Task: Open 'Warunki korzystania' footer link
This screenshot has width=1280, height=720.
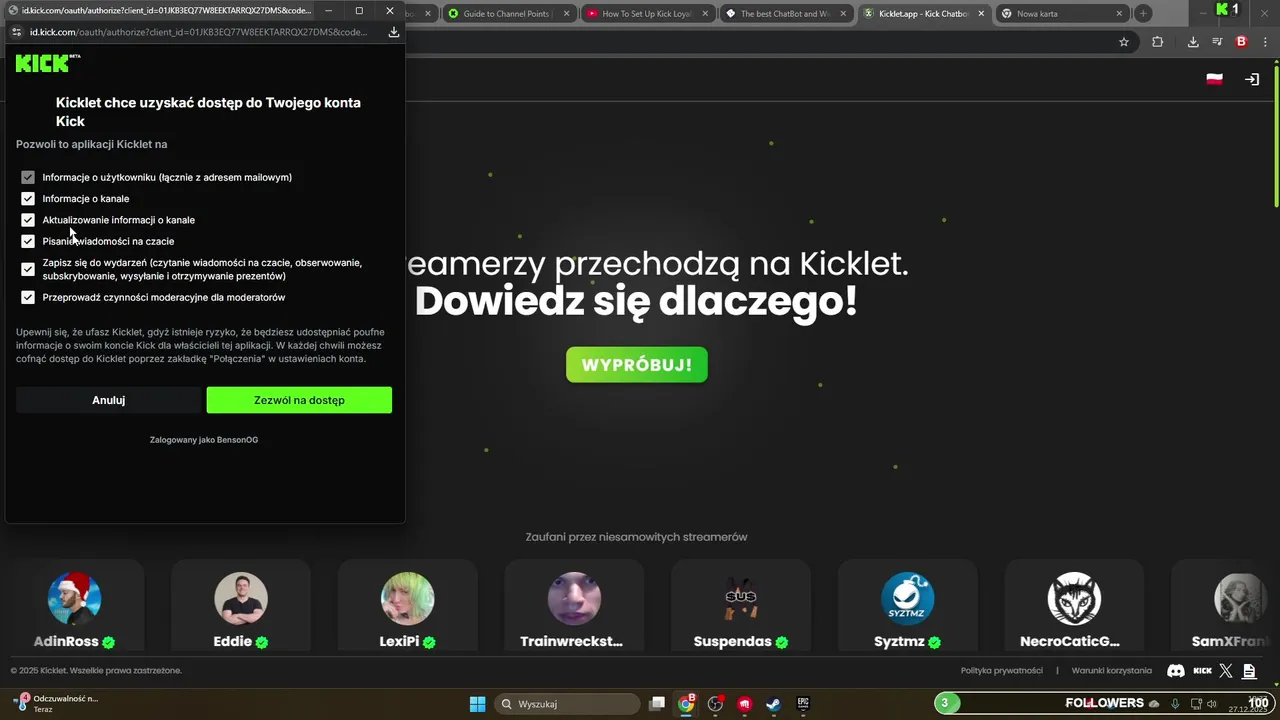Action: click(1112, 671)
